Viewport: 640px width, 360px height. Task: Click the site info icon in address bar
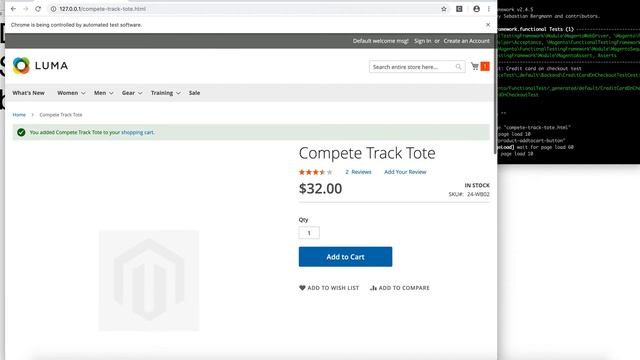pos(53,9)
